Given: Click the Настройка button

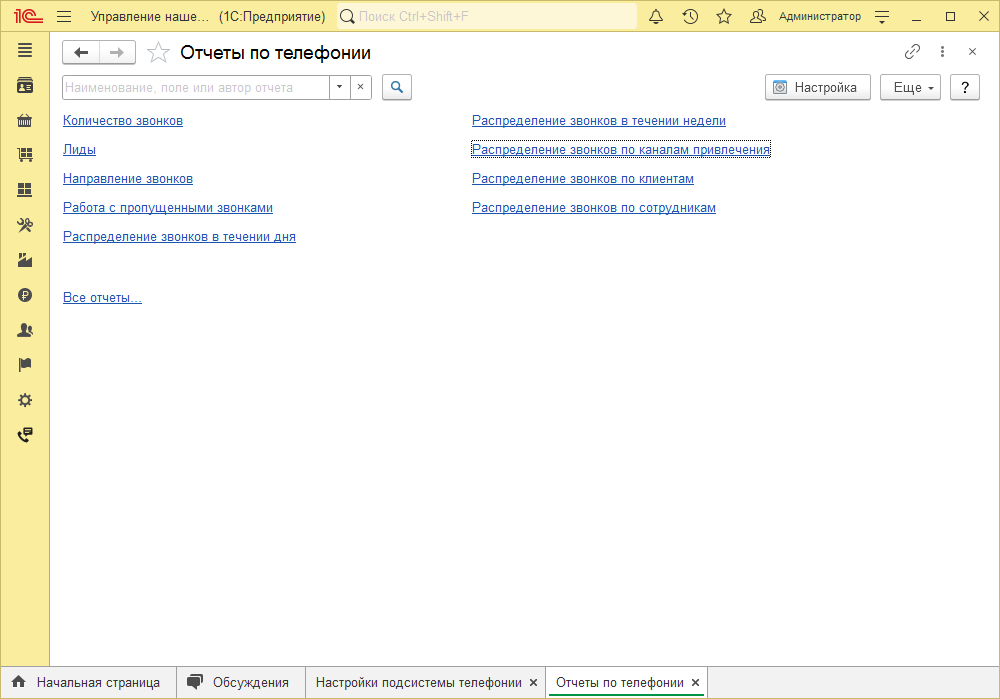Looking at the screenshot, I should (817, 87).
